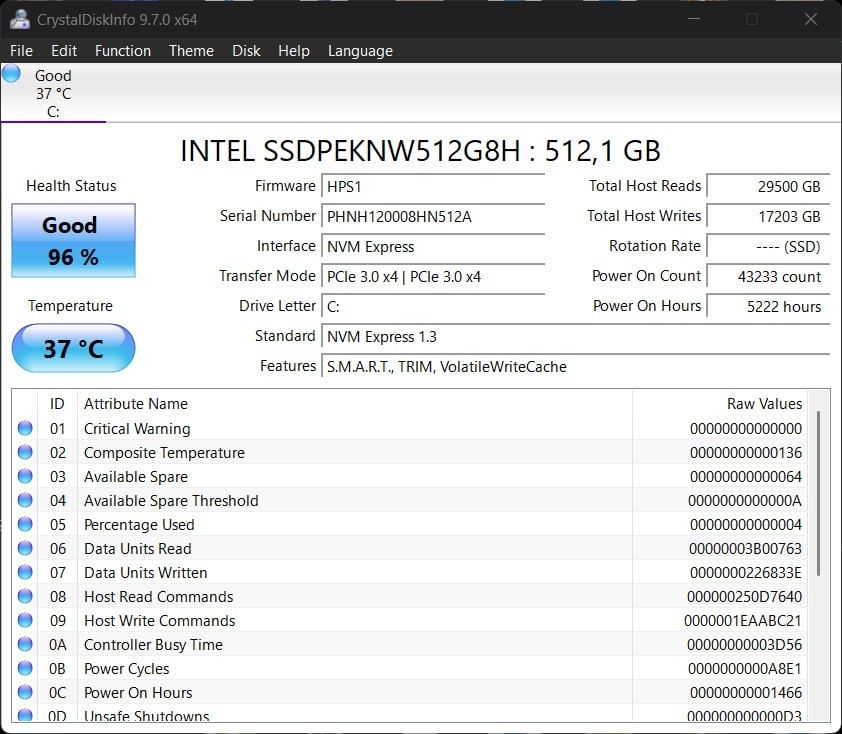
Task: Click raw value 00000000000064
Action: [x=745, y=476]
